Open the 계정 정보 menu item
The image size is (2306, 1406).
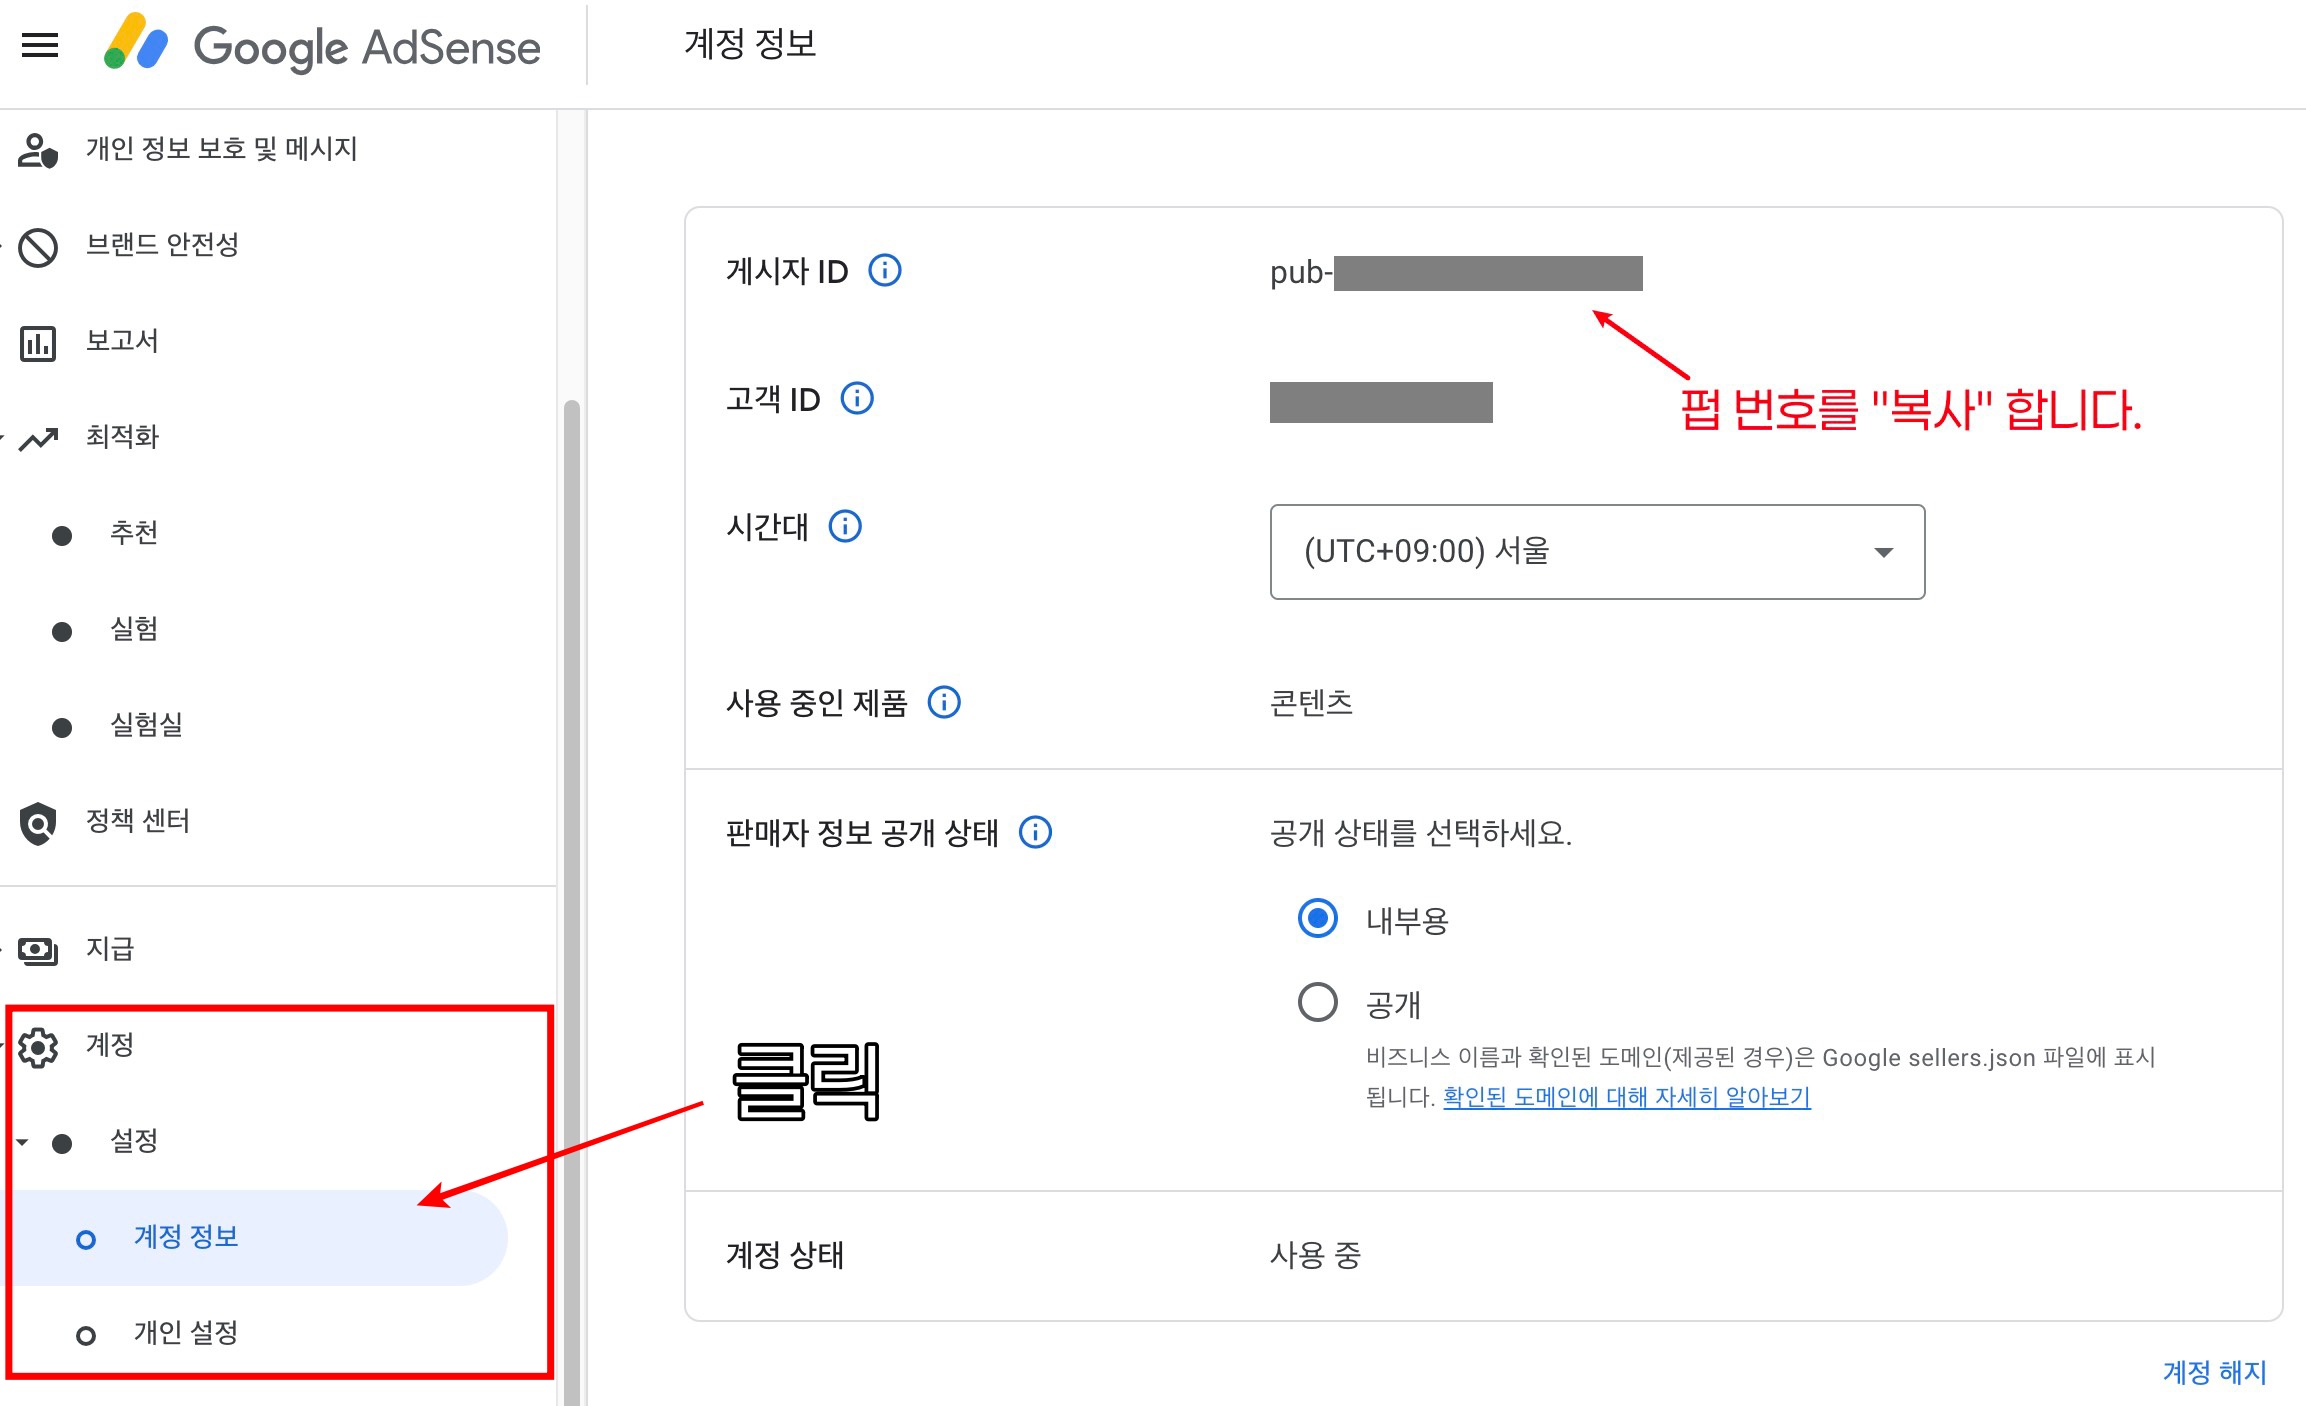tap(186, 1237)
